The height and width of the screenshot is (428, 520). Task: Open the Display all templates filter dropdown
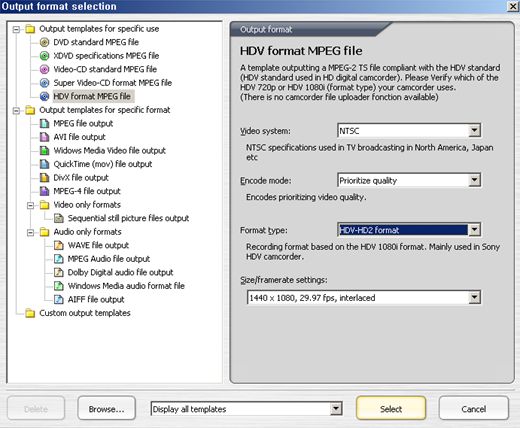pos(336,409)
